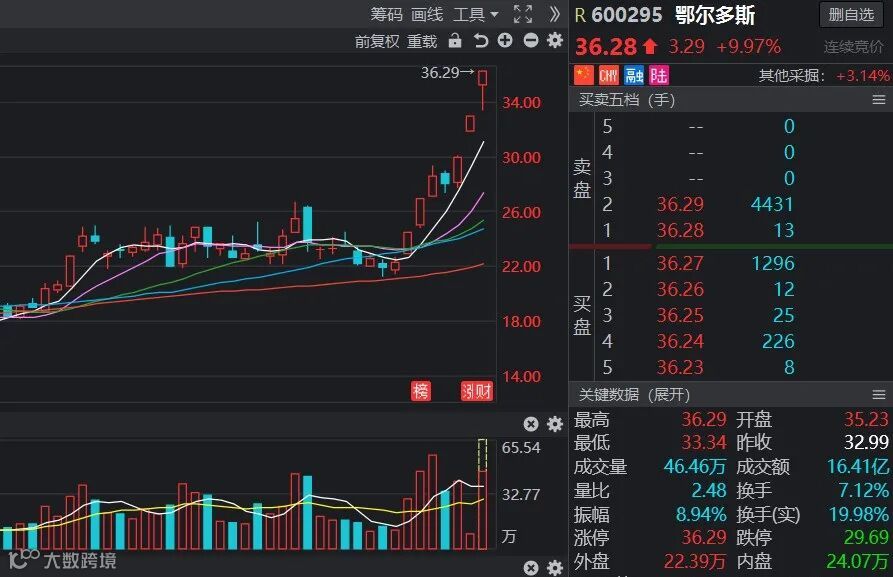Open chart settings gear in top toolbar
Image resolution: width=893 pixels, height=577 pixels.
[555, 40]
